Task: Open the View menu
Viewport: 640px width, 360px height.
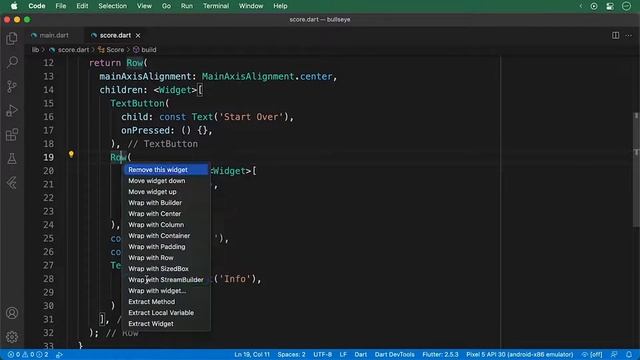Action: (144, 6)
